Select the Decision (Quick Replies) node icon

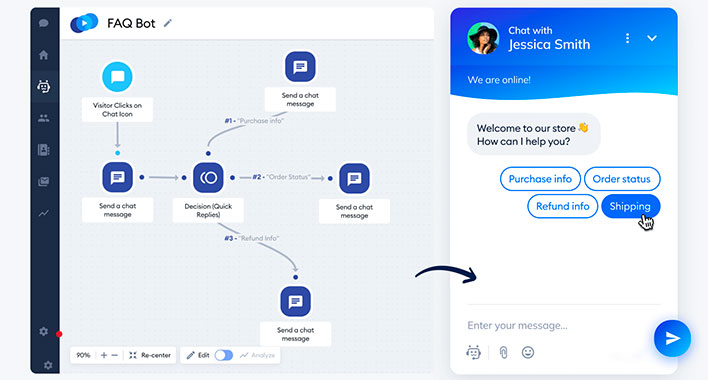pos(208,178)
